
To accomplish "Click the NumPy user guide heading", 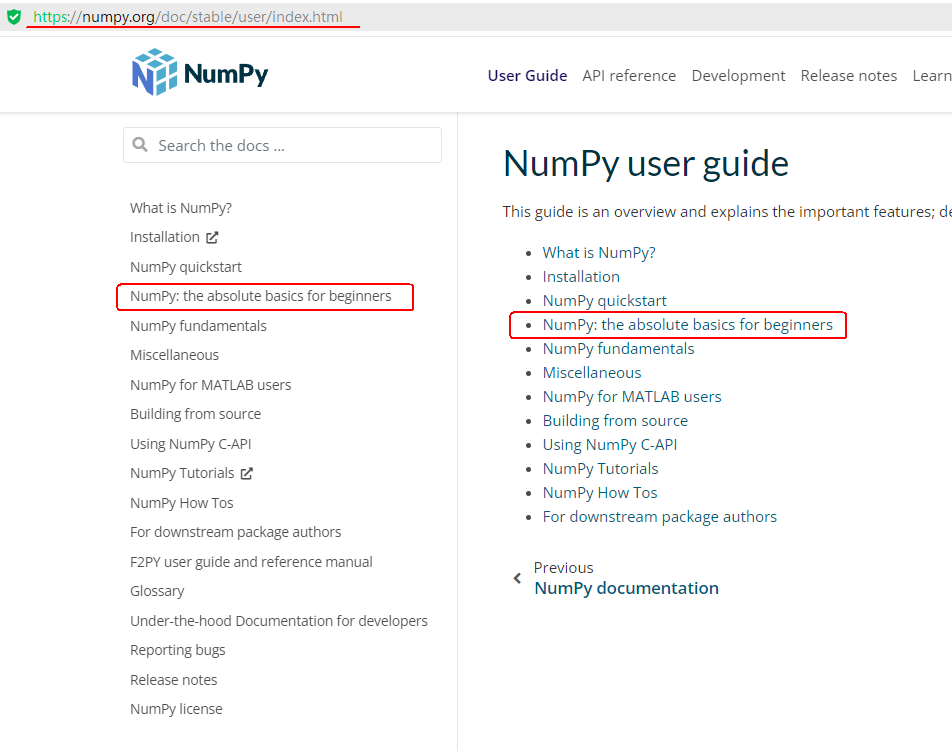I will [645, 164].
